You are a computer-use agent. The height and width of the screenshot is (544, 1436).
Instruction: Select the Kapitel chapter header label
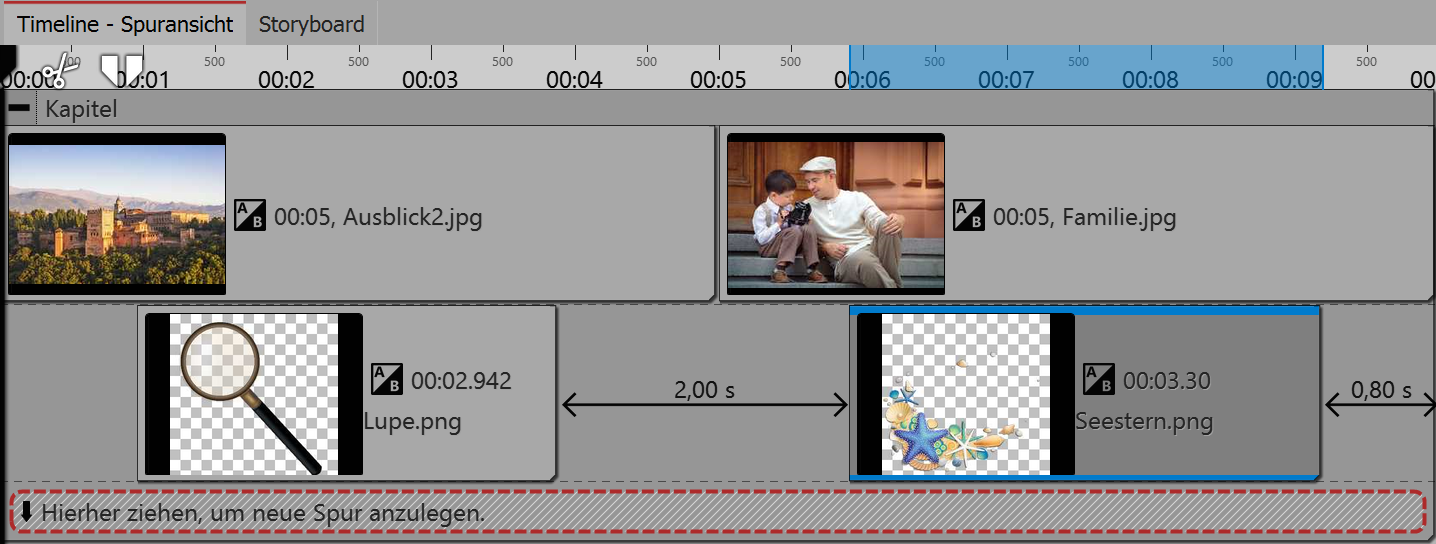pyautogui.click(x=81, y=109)
